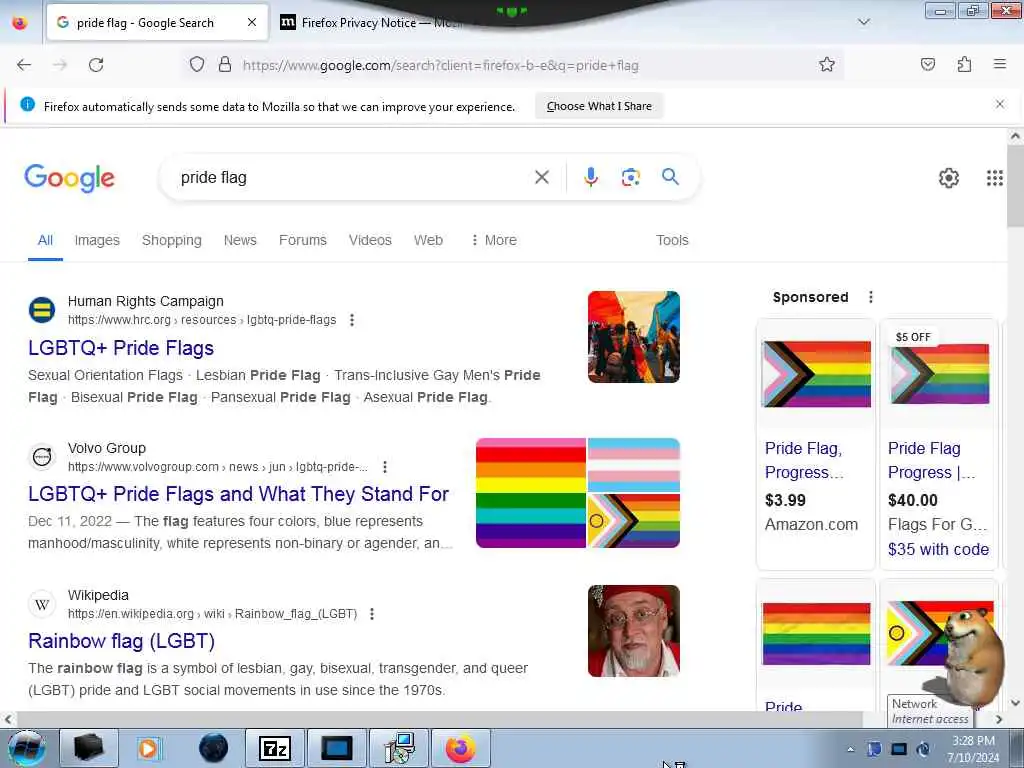Open LGBTQ+ Pride Flags HRC link

(121, 348)
